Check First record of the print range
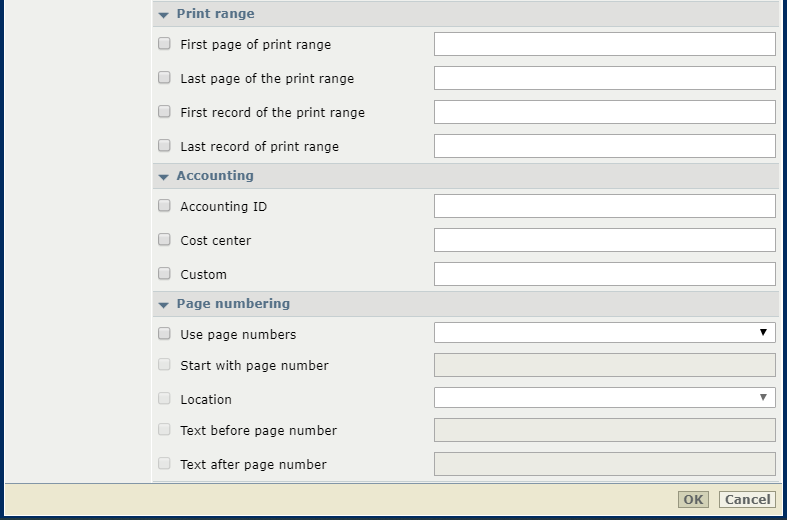The image size is (787, 520). tap(164, 111)
